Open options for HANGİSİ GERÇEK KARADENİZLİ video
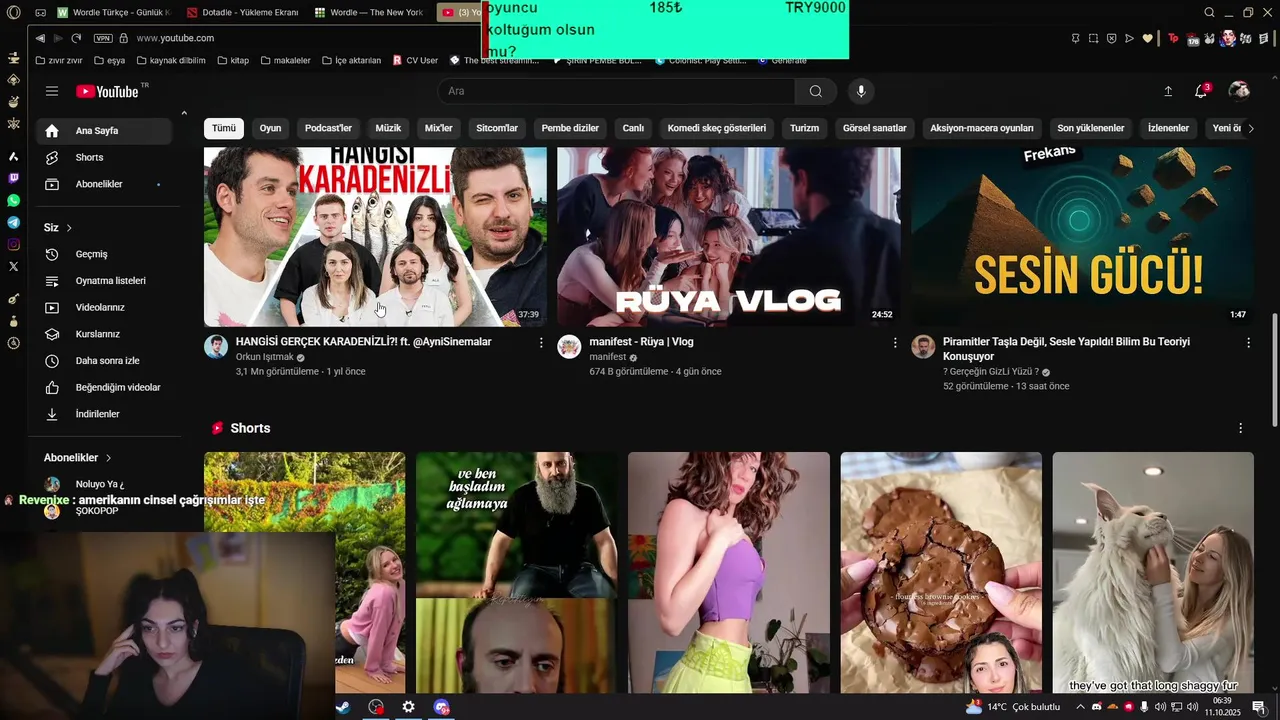Image resolution: width=1280 pixels, height=720 pixels. click(541, 342)
